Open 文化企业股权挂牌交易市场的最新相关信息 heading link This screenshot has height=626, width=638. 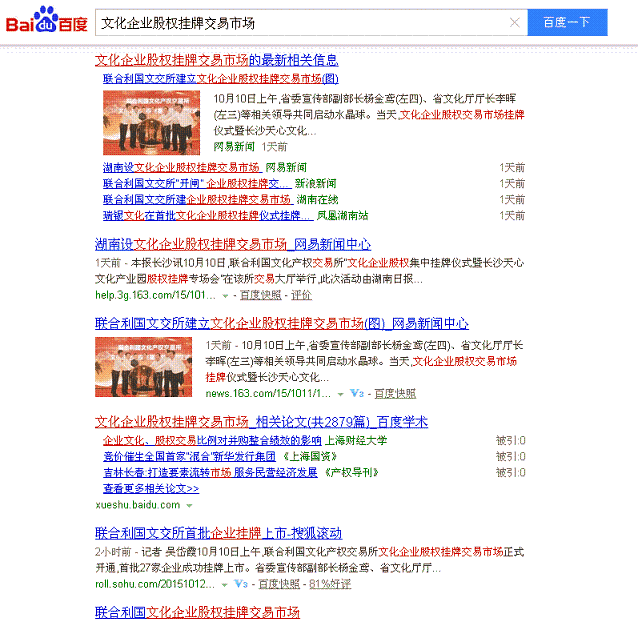point(216,61)
